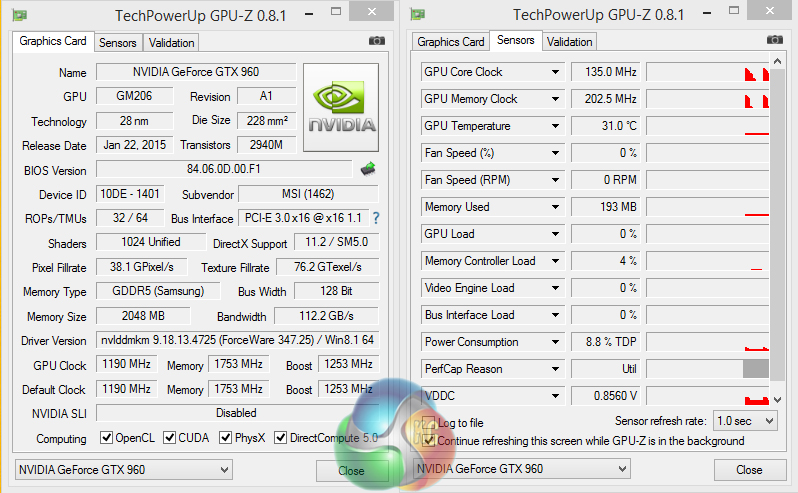This screenshot has height=493, width=798.
Task: Click the VDDC history graph
Action: [707, 396]
